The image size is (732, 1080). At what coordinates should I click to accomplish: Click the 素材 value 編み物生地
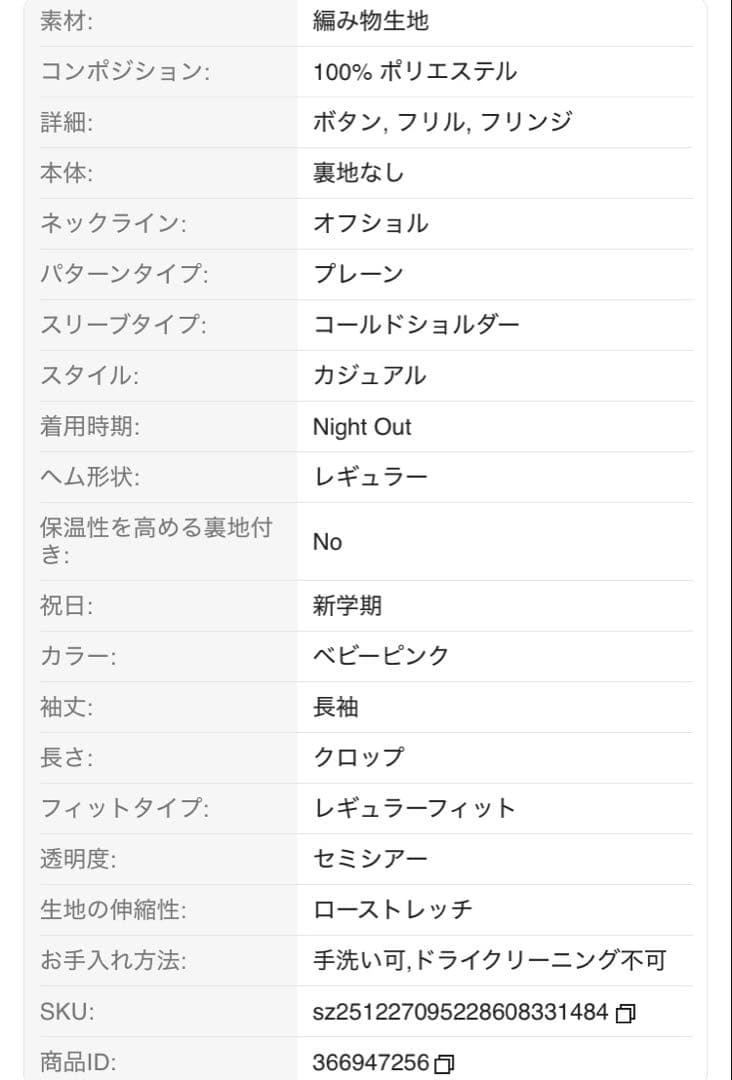[x=370, y=21]
